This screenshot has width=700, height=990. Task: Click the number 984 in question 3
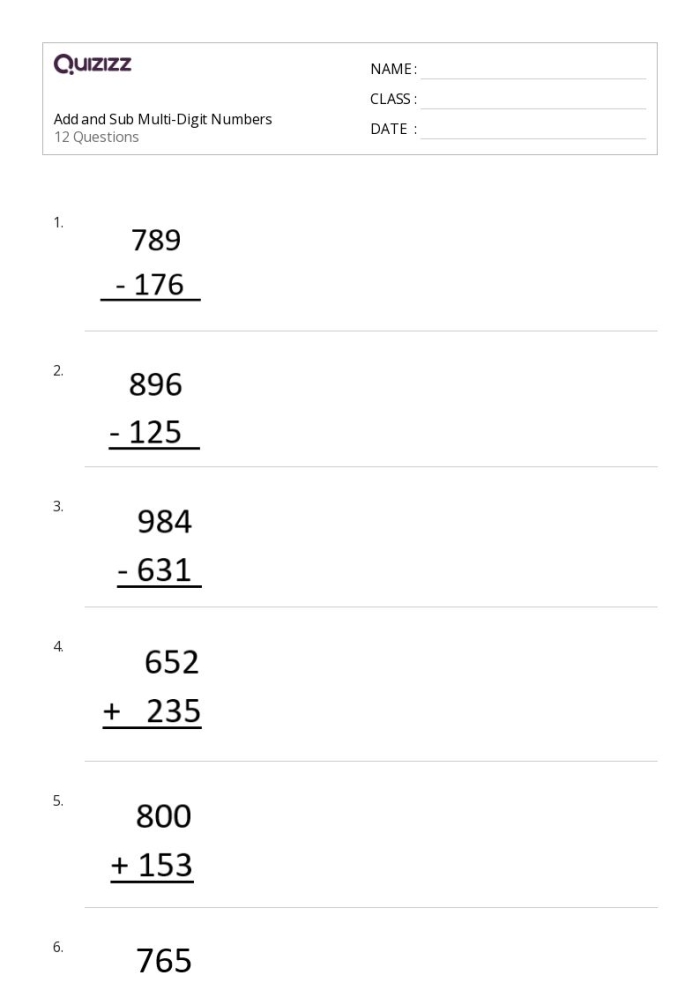pyautogui.click(x=164, y=521)
